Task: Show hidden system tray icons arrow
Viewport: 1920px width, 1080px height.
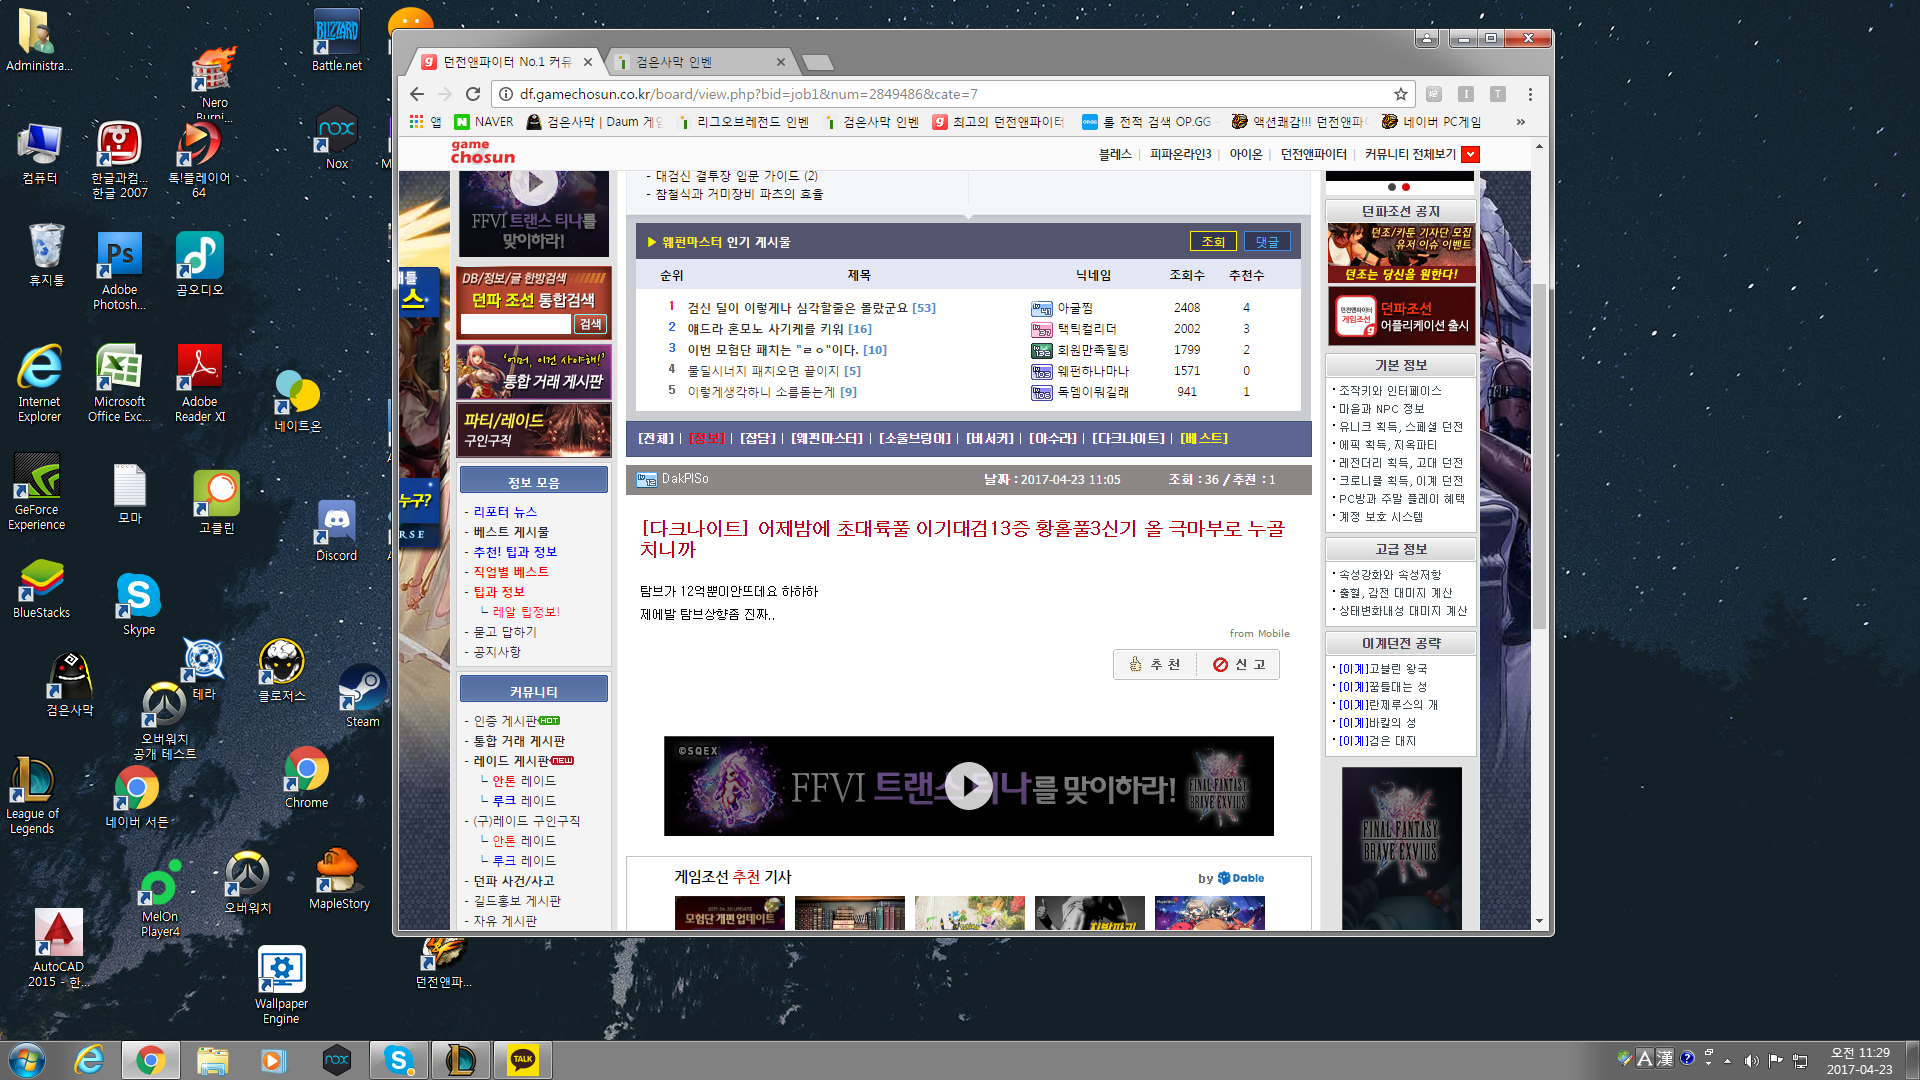Action: tap(1727, 1060)
